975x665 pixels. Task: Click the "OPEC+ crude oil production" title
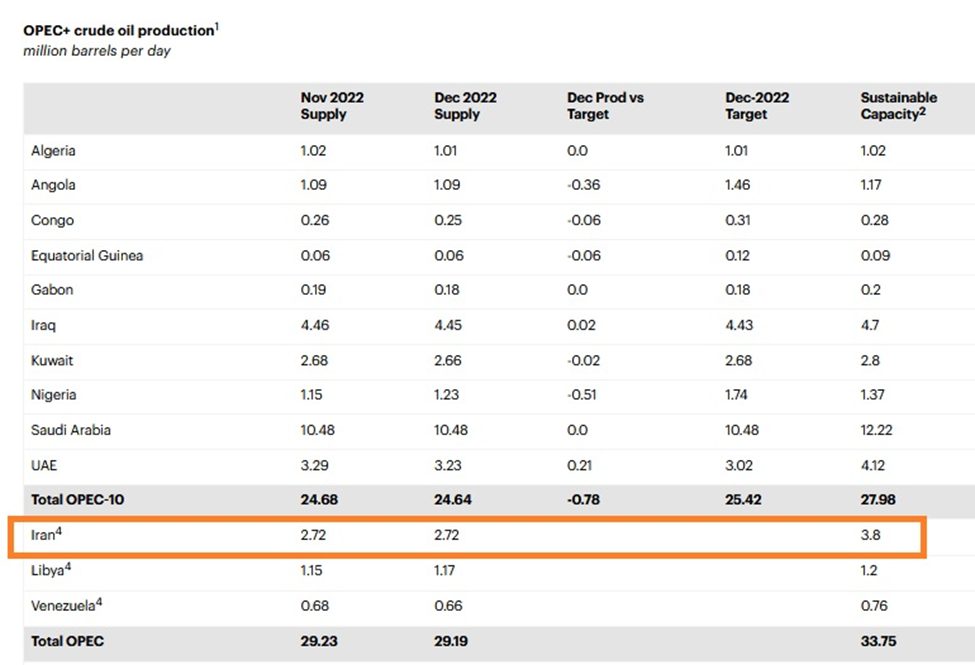118,31
